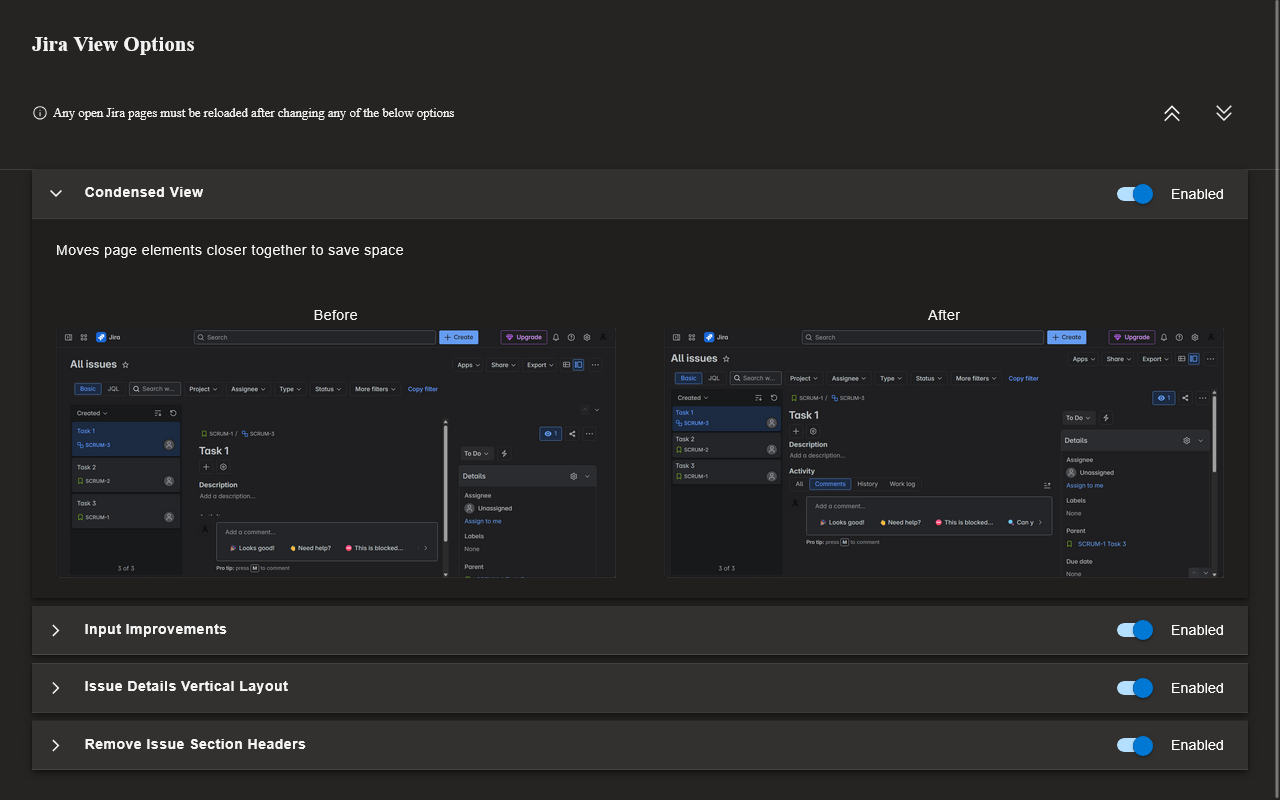This screenshot has width=1280, height=800.
Task: Switch to the History activity tab
Action: 867,483
